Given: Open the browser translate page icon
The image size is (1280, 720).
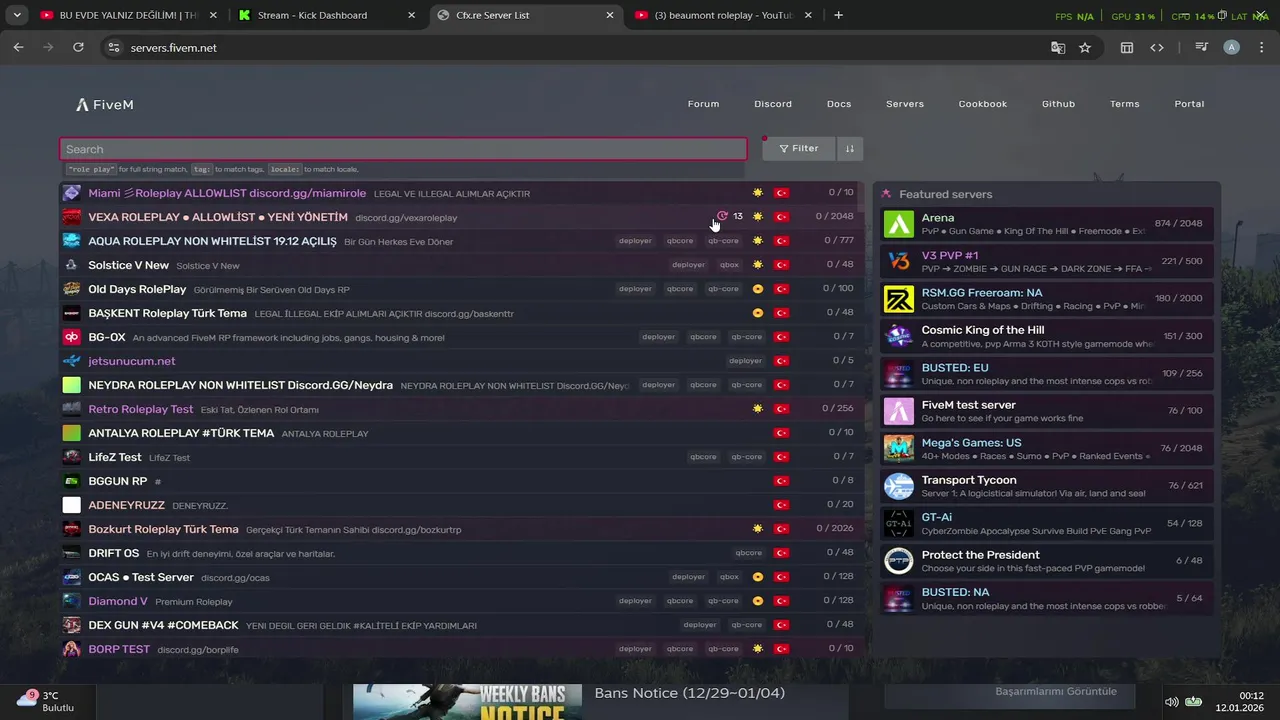Looking at the screenshot, I should coord(1057,47).
